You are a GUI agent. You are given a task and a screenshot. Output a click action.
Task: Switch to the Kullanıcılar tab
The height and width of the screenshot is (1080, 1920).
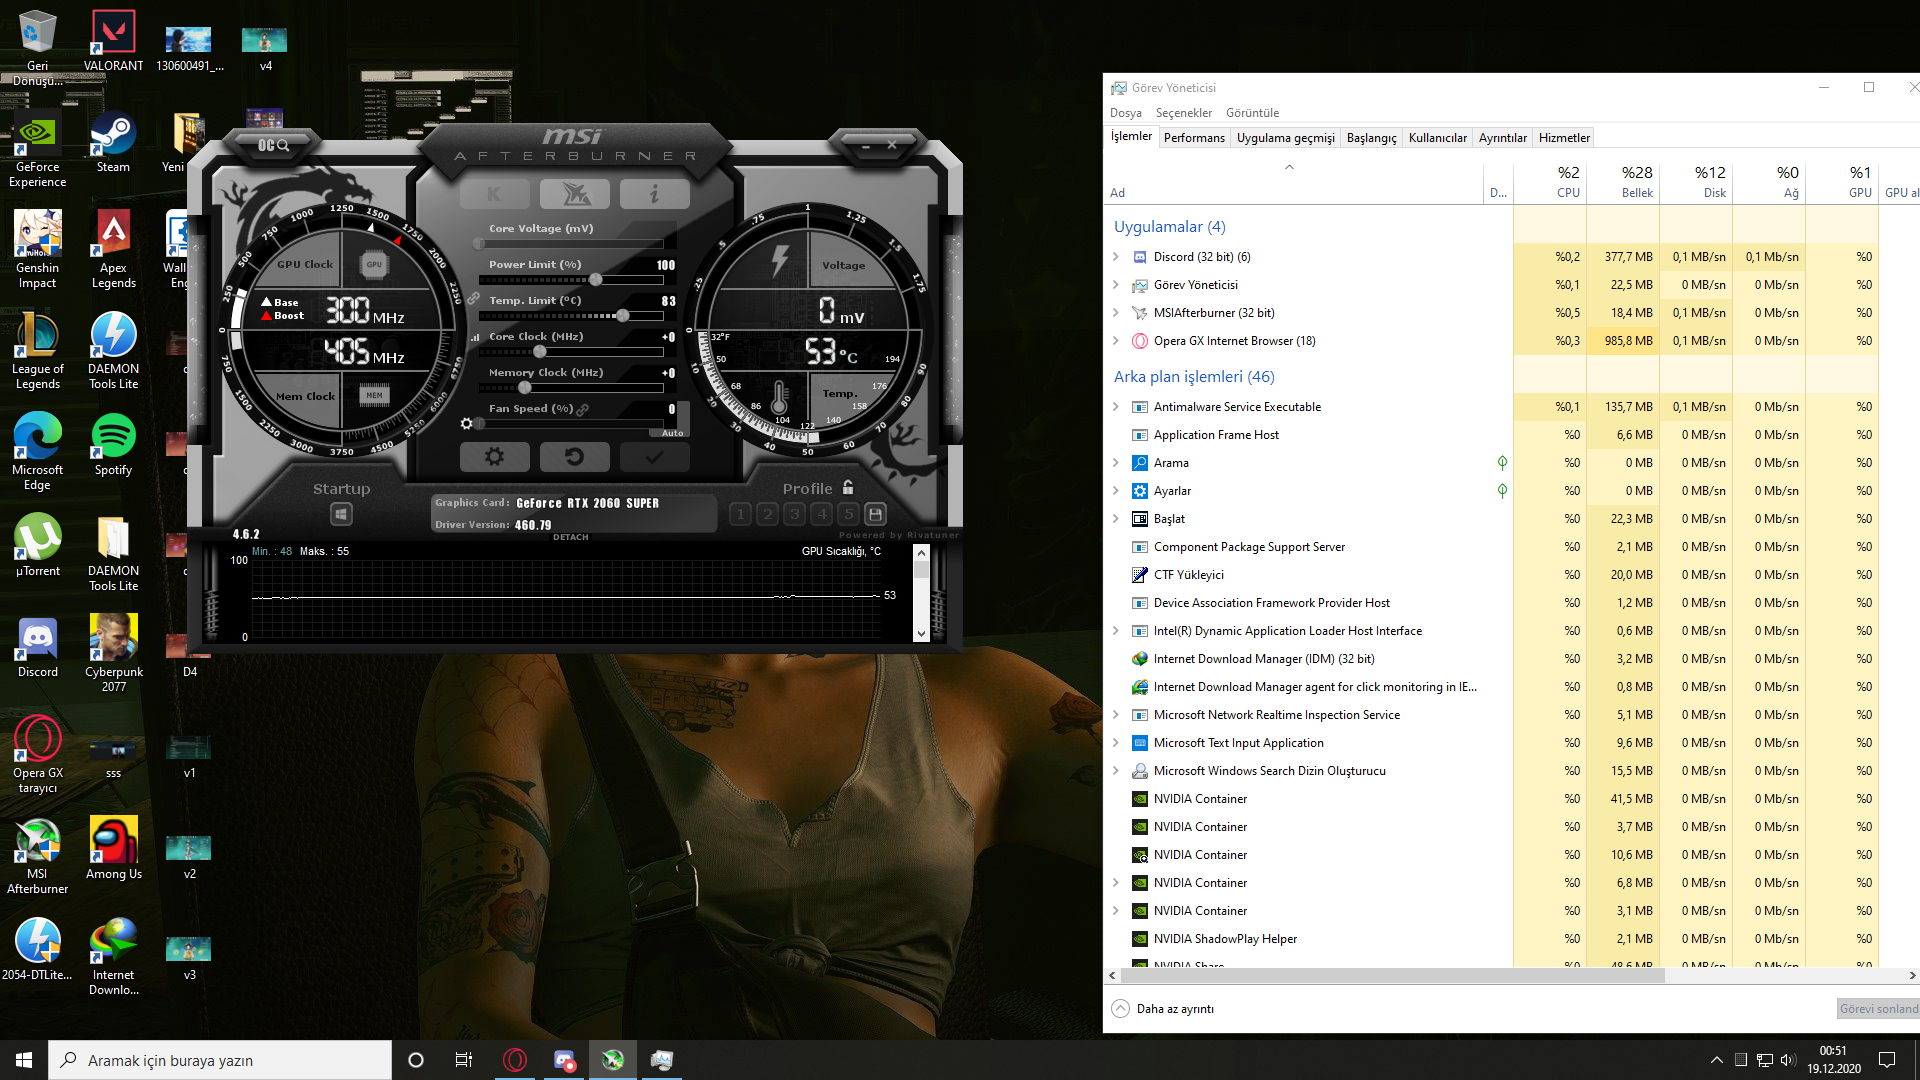[x=1437, y=138]
